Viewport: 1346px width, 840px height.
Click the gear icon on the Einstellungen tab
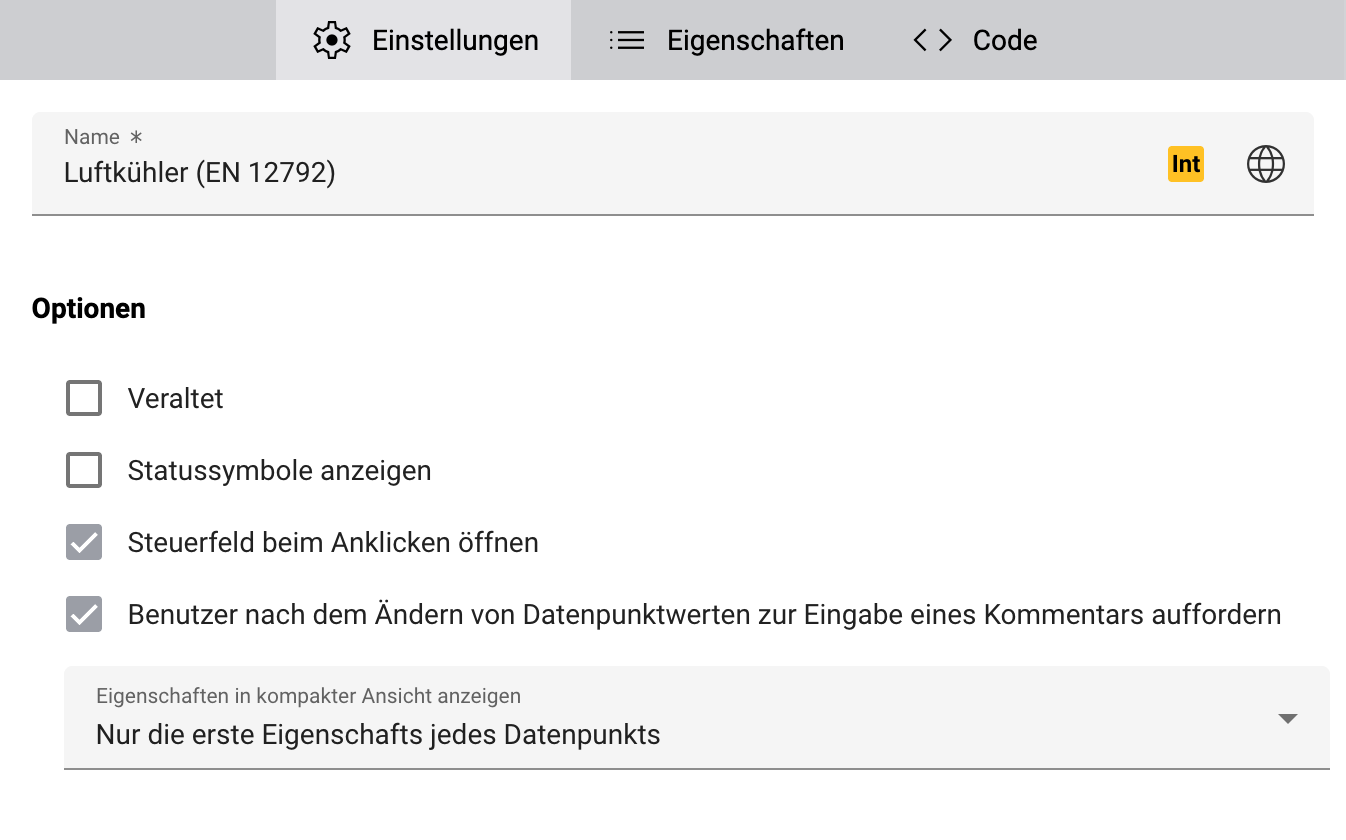(332, 40)
